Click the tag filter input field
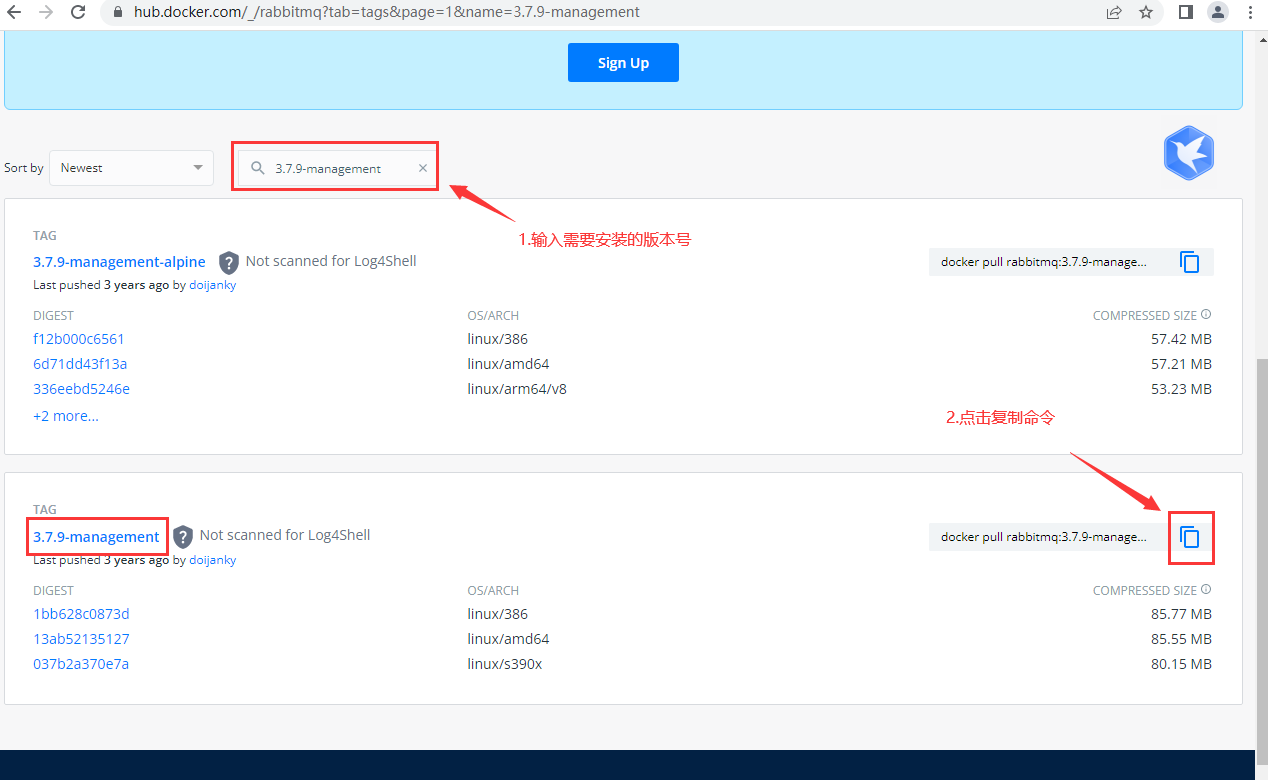1268x780 pixels. point(338,168)
